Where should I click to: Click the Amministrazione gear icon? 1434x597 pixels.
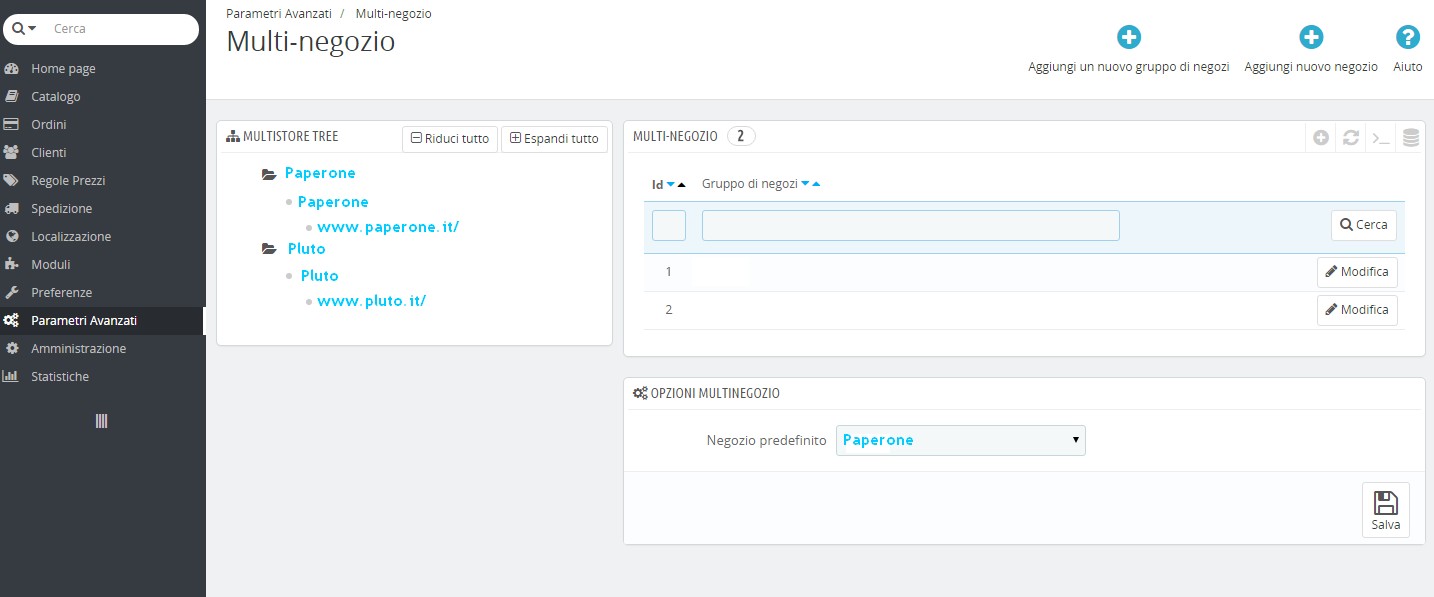(12, 349)
